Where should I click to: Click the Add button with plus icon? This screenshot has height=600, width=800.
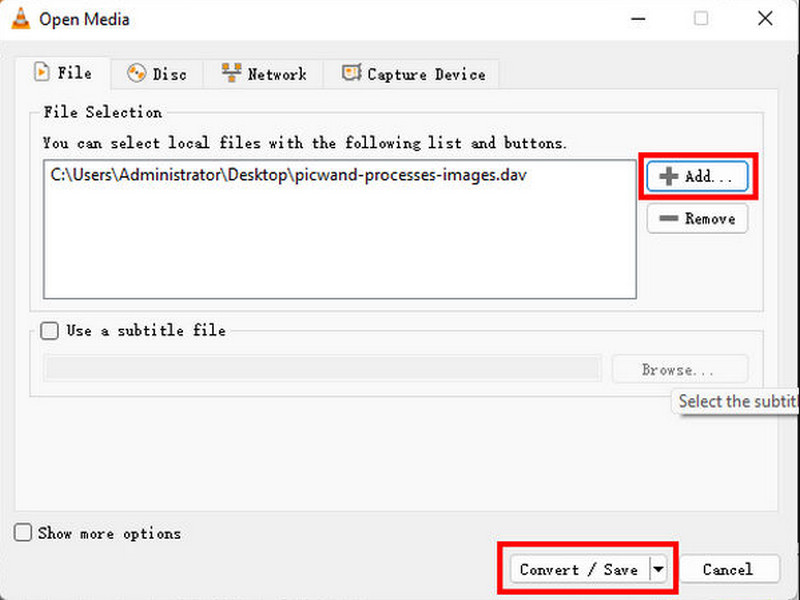pos(697,176)
